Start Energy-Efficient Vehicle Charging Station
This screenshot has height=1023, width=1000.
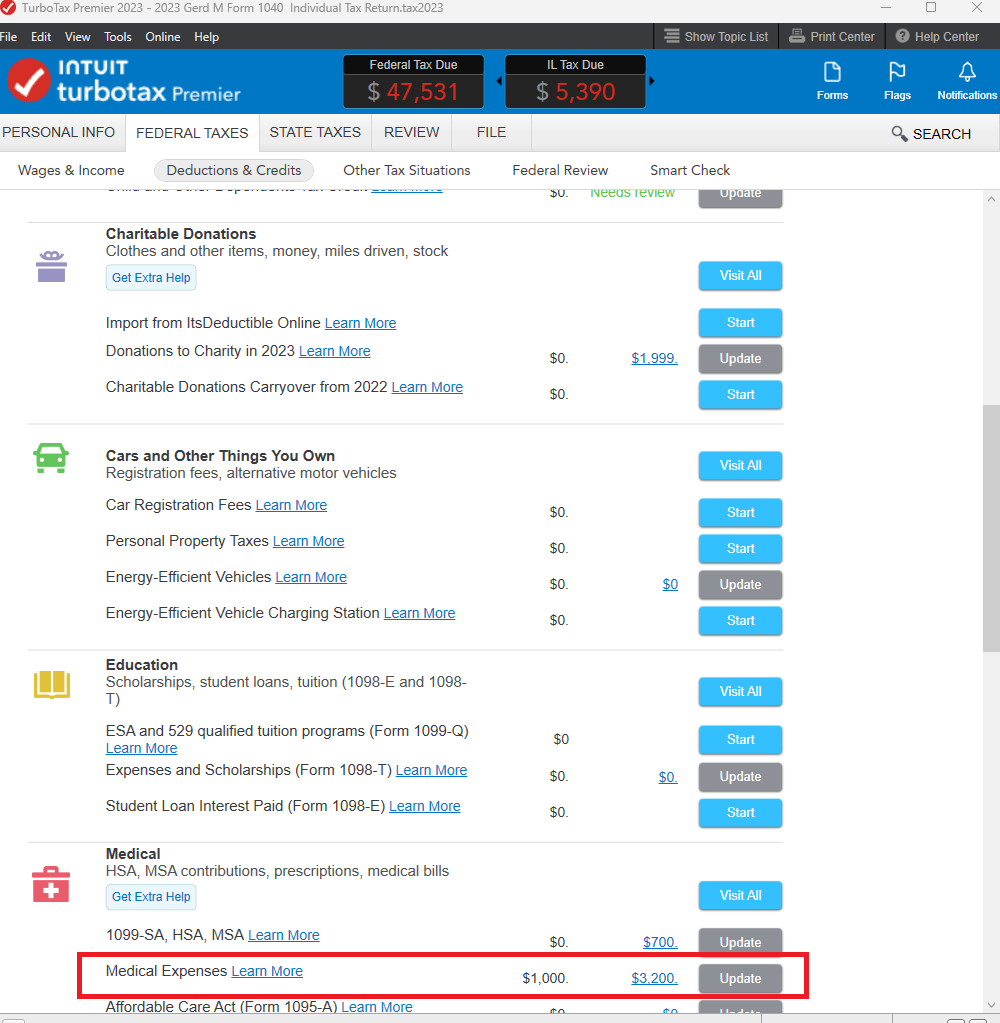[740, 620]
